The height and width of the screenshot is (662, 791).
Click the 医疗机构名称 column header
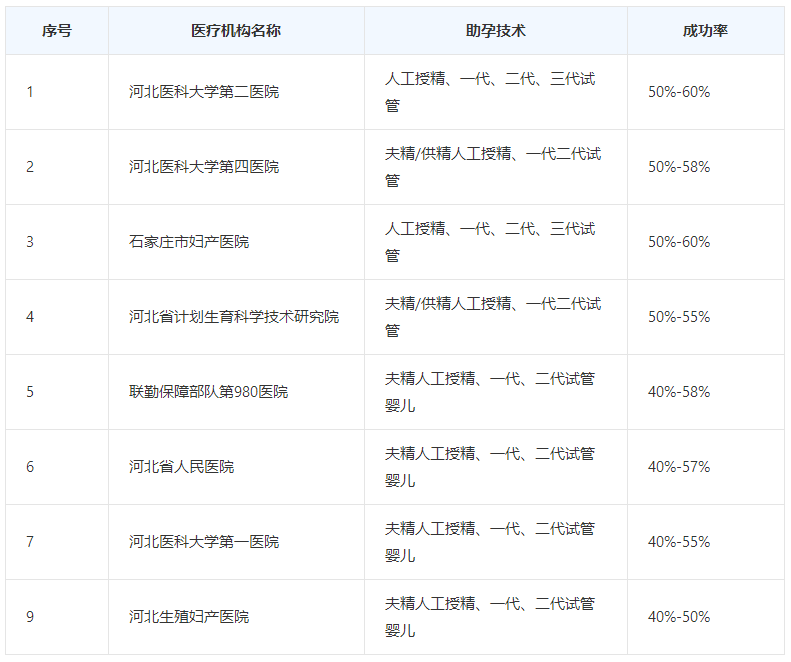[x=236, y=31]
